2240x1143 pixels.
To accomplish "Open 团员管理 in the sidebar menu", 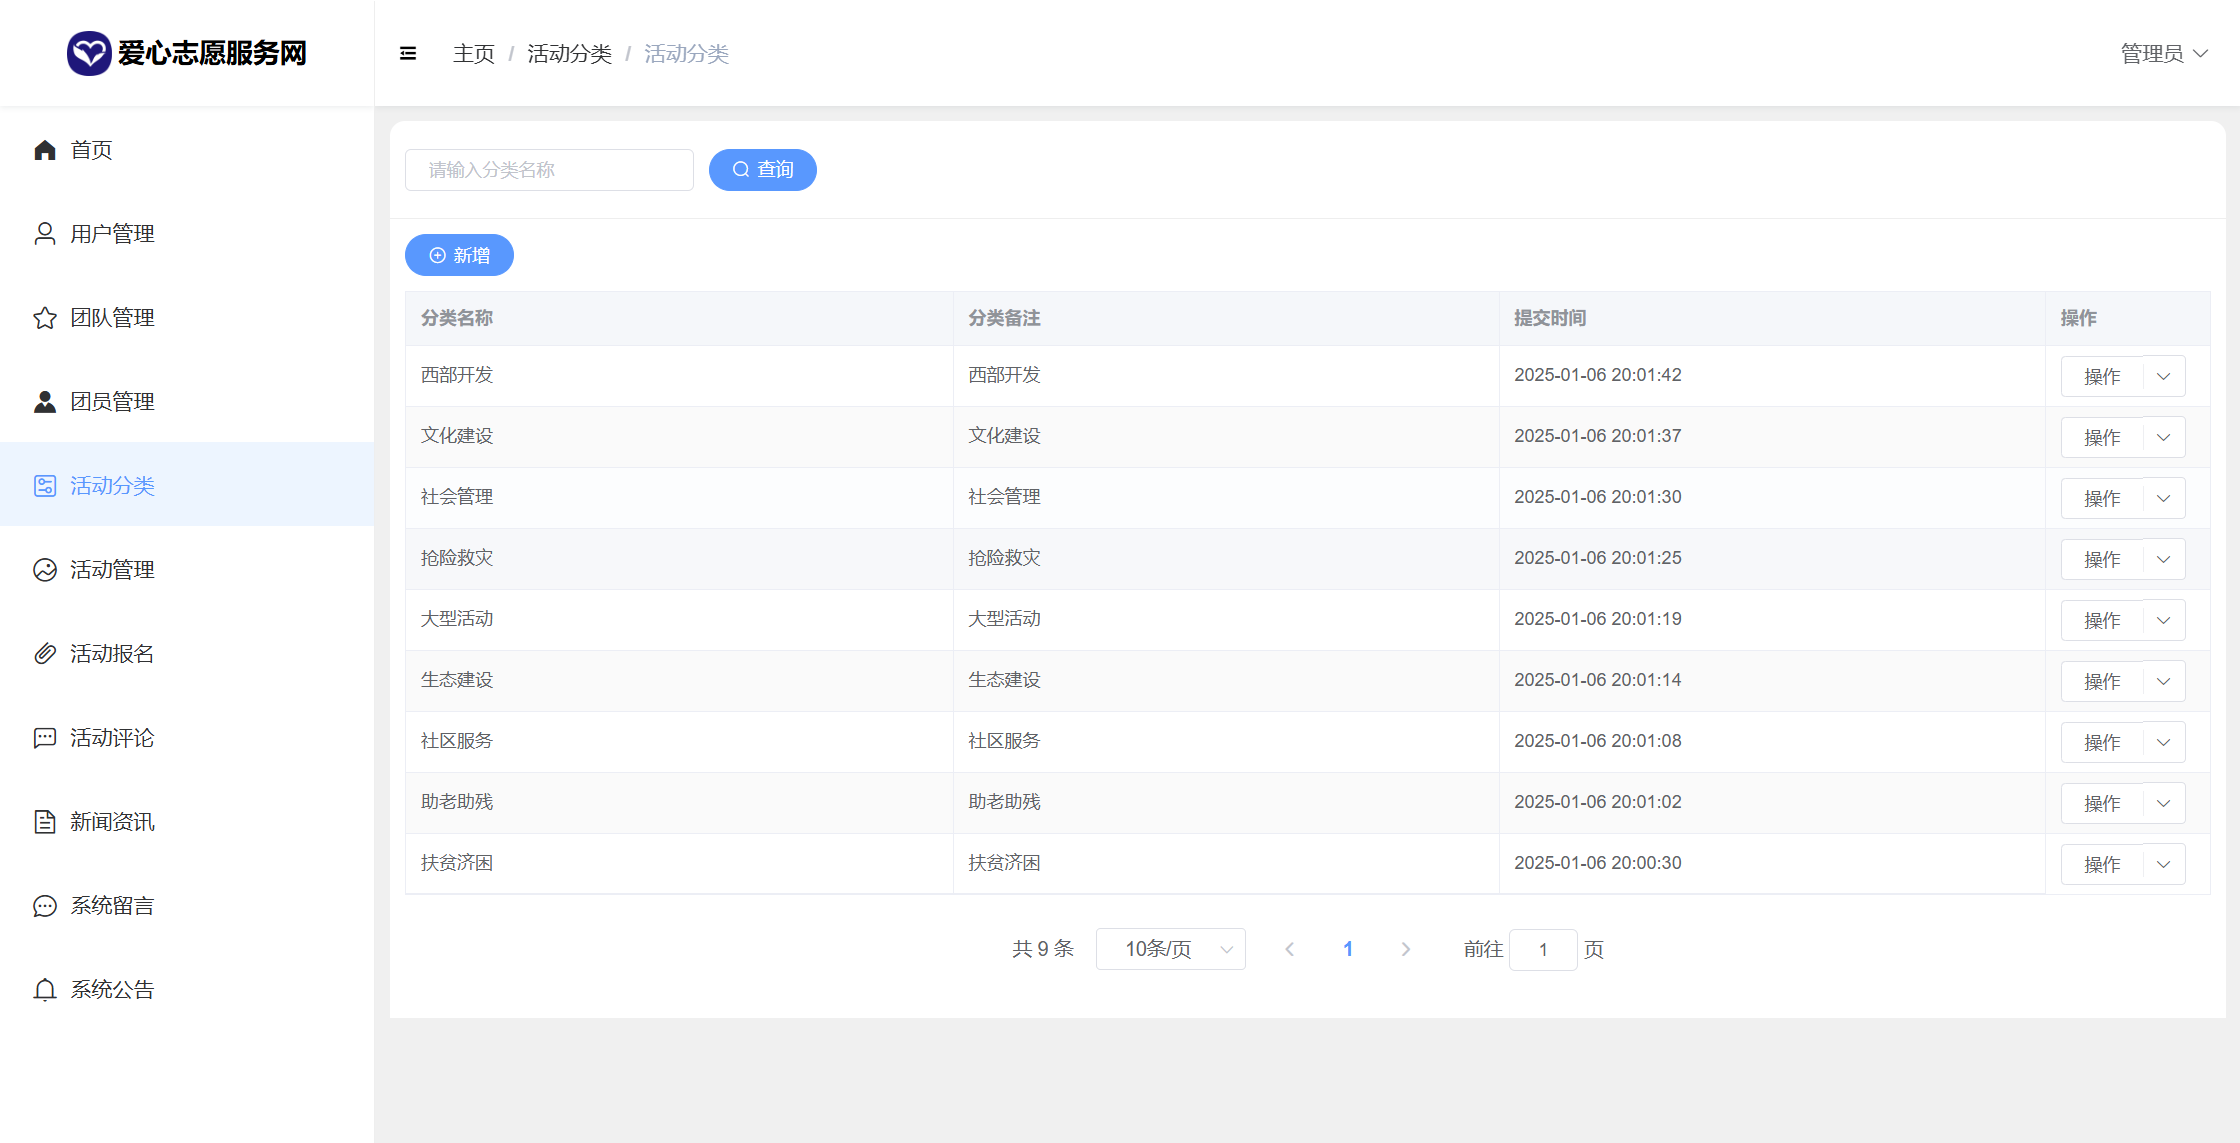I will [x=112, y=402].
